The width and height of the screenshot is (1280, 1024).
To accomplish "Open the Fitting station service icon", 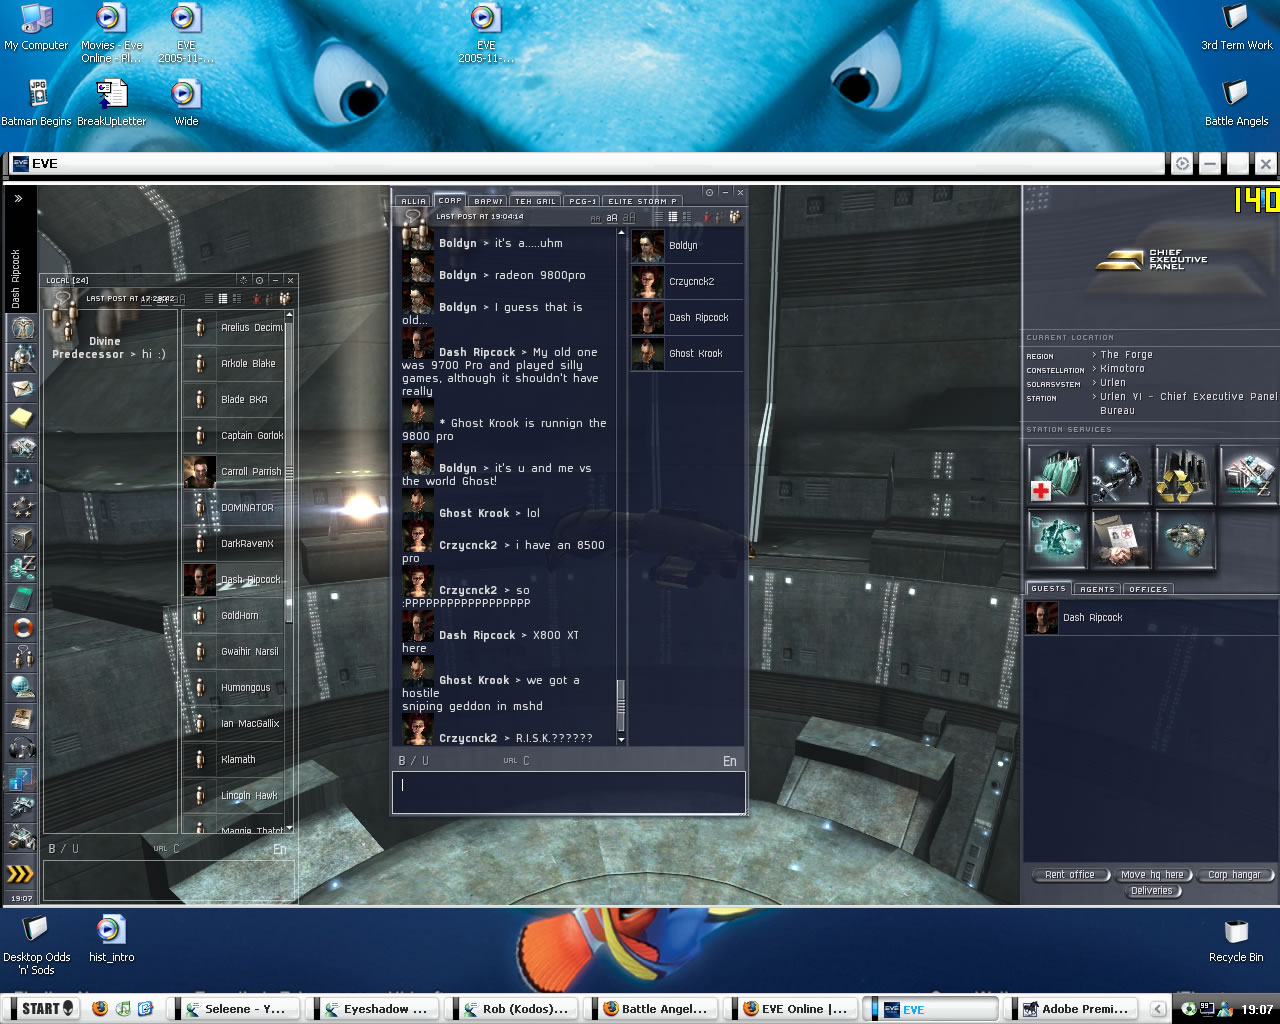I will click(x=1056, y=538).
